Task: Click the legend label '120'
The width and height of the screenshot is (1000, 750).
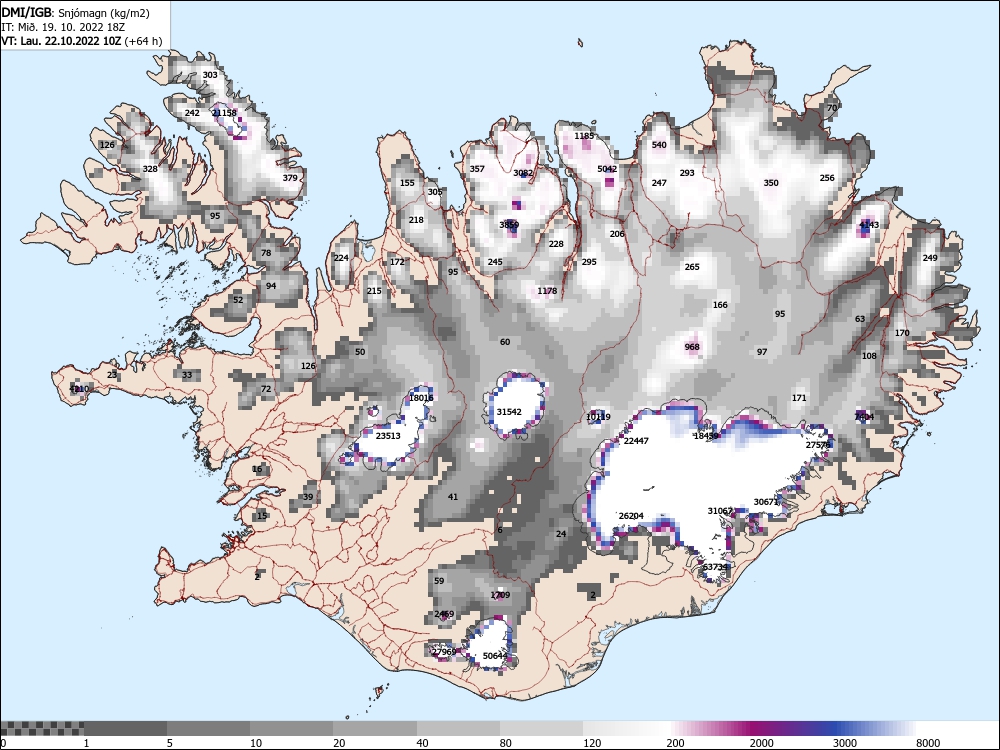Action: (592, 743)
